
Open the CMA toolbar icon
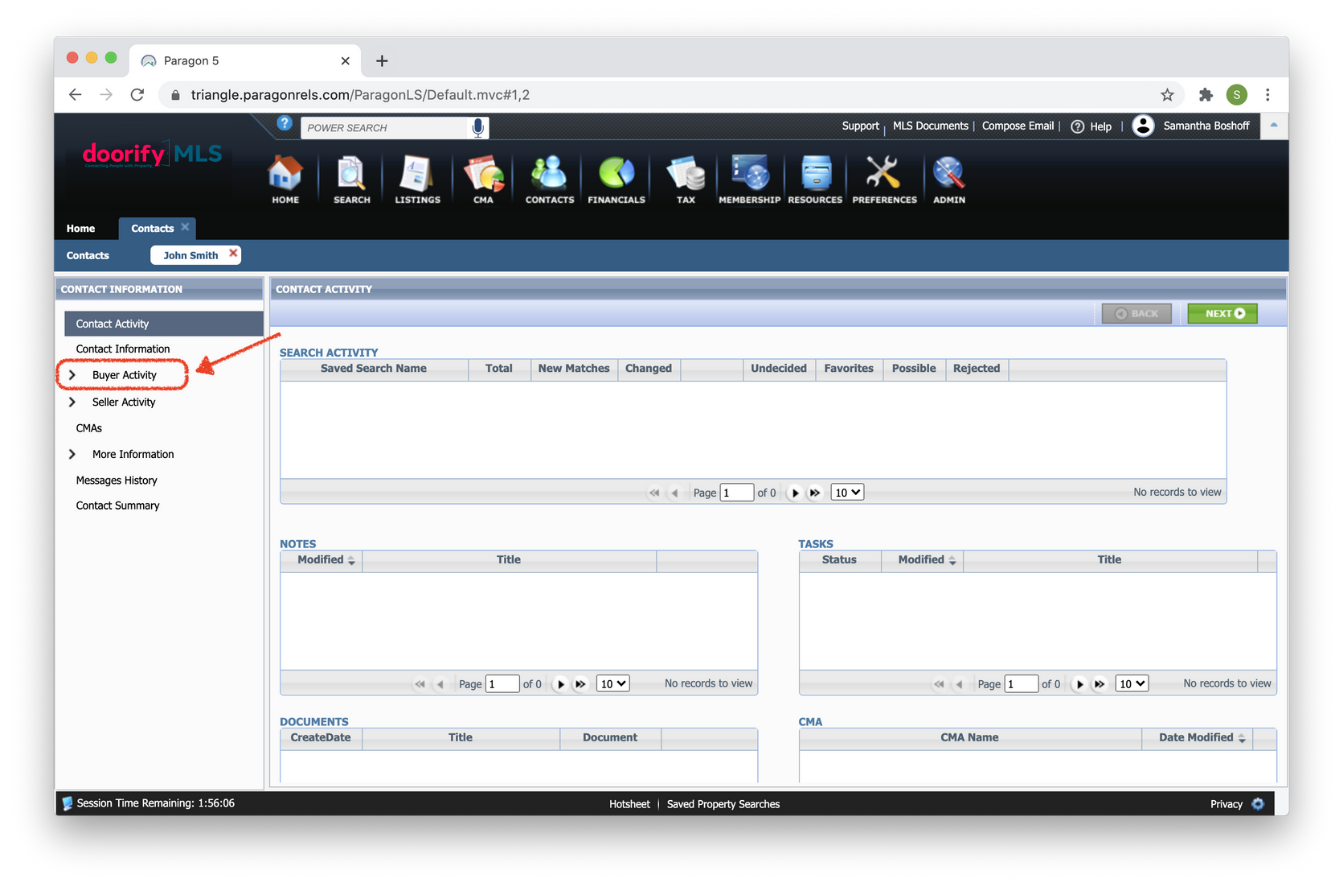[484, 180]
